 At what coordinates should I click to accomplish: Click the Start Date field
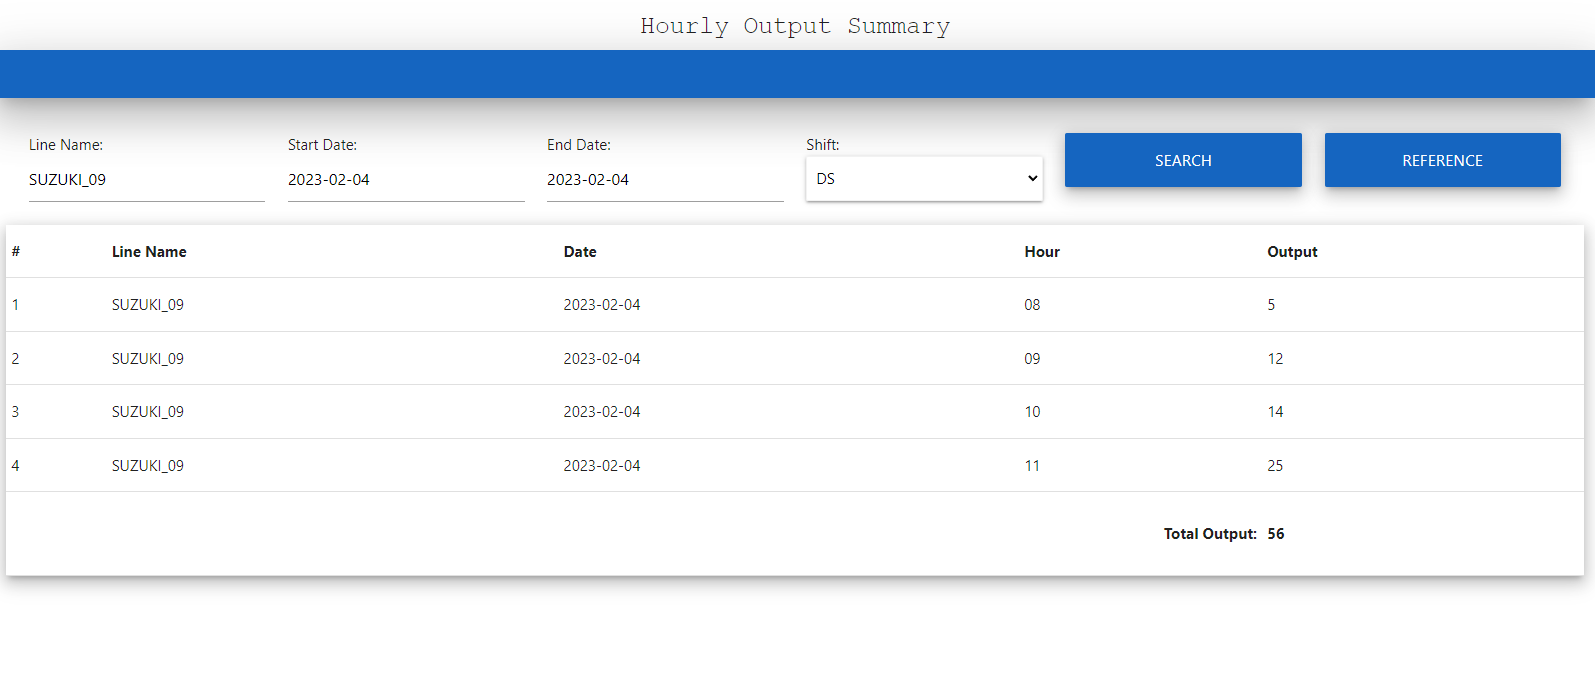[x=405, y=180]
